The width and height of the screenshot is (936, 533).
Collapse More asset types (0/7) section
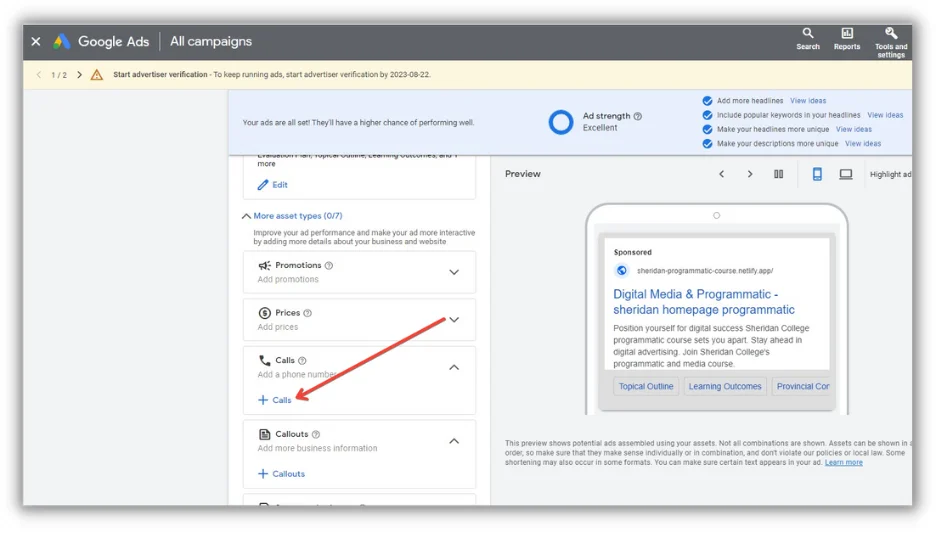[292, 216]
